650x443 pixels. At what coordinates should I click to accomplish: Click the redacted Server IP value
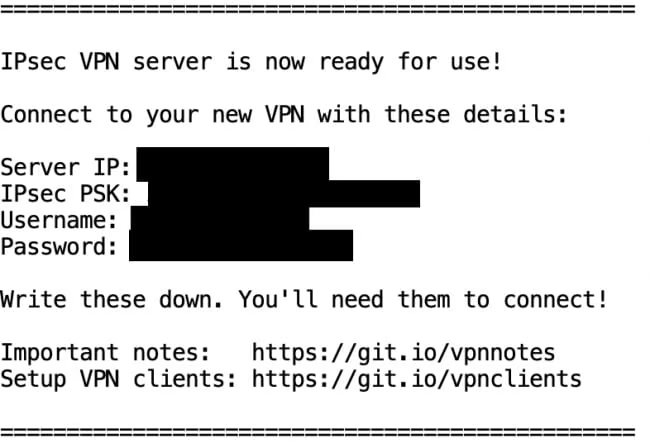[x=233, y=164]
